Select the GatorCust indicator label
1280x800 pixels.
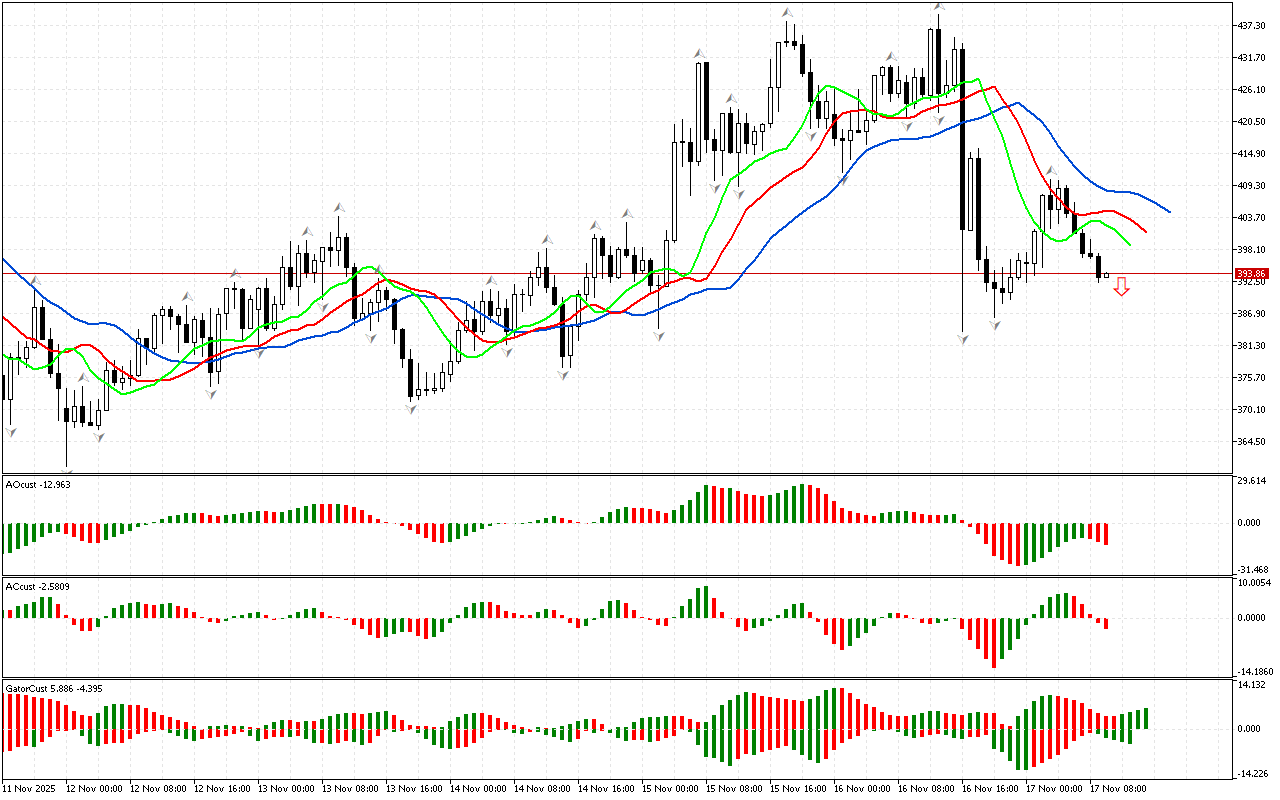pos(52,688)
